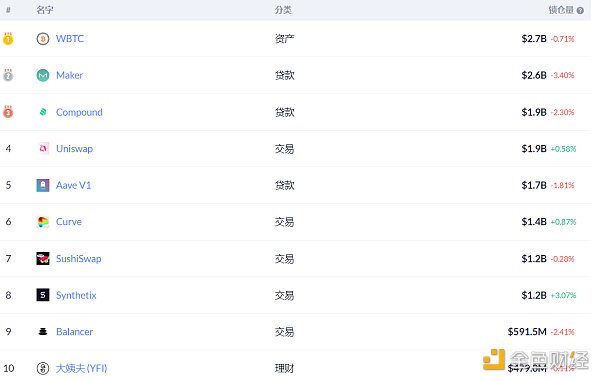Open the 大姨夫 (YFI) project link
The image size is (600, 381).
[x=82, y=368]
